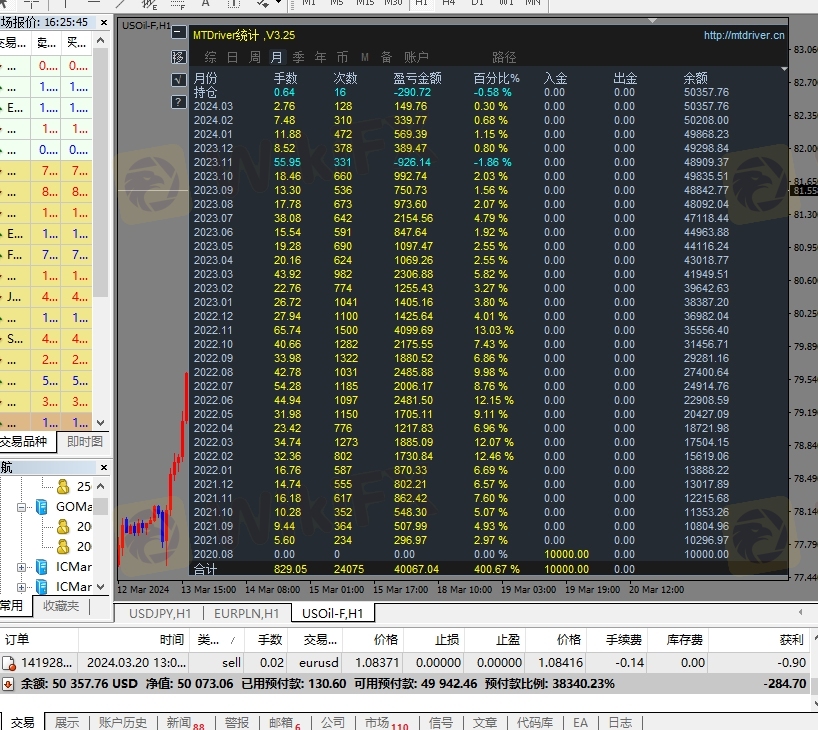
Task: Click the GOMa broker server icon
Action: (42, 507)
